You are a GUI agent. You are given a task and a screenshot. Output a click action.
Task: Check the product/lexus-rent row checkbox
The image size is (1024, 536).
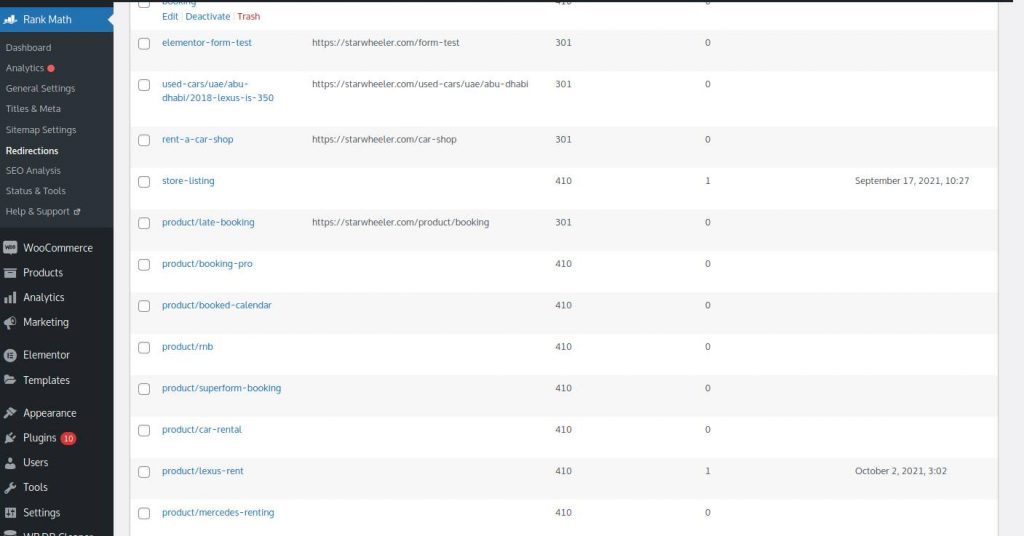(144, 472)
